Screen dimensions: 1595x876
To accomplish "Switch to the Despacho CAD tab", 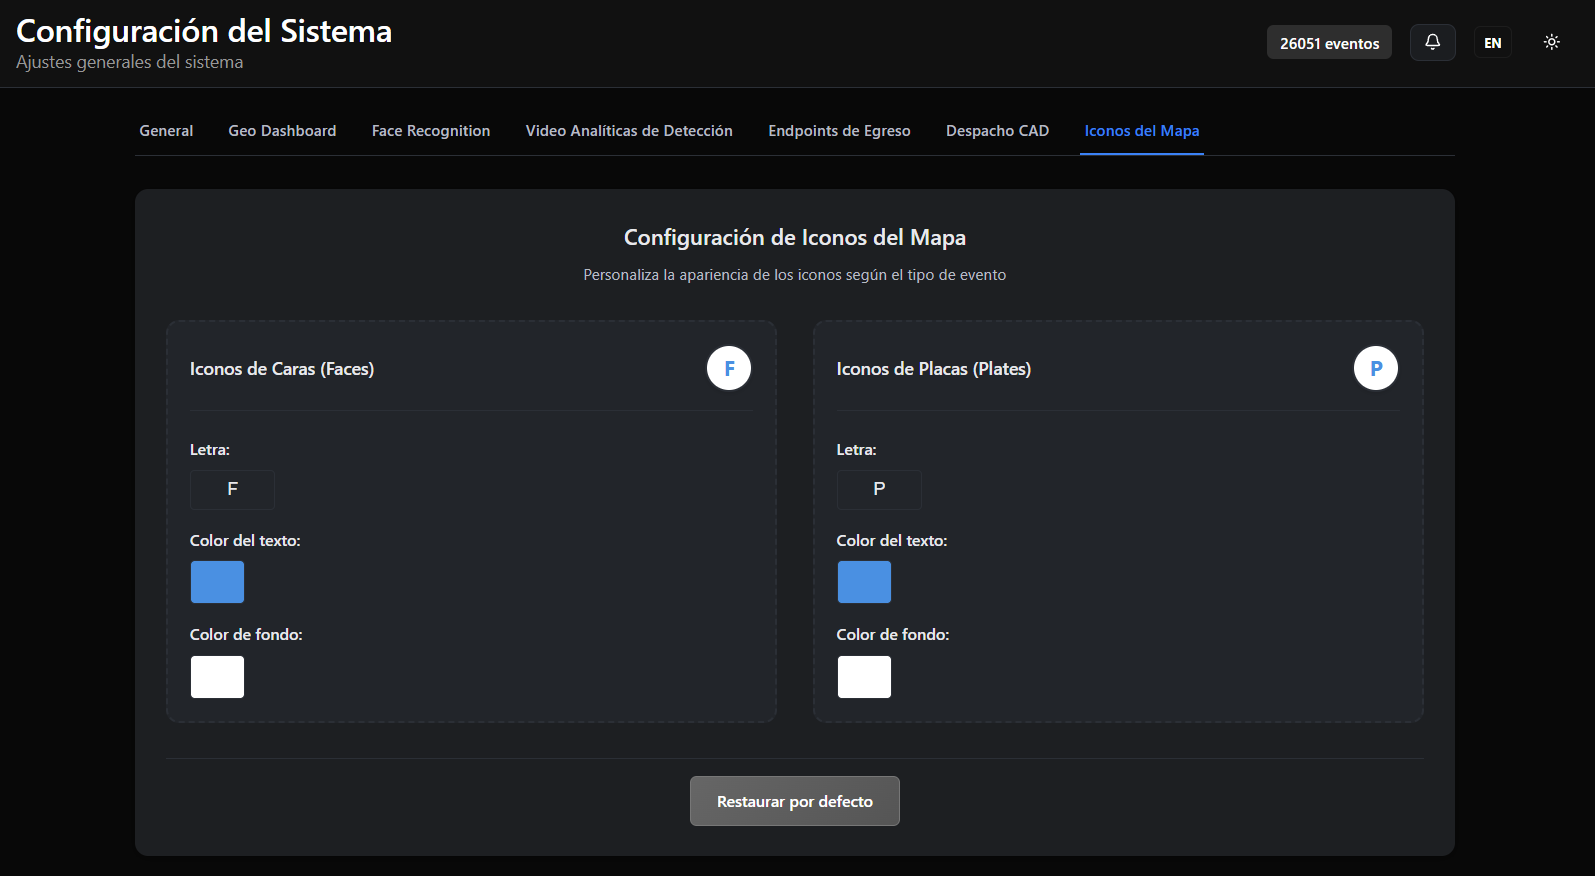I will pyautogui.click(x=997, y=131).
